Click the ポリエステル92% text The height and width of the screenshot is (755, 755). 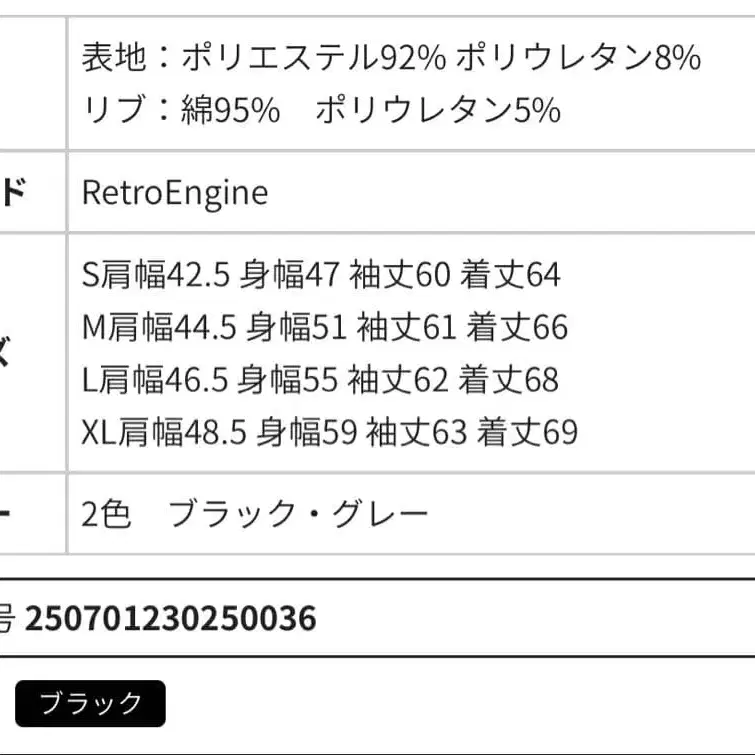pos(314,58)
